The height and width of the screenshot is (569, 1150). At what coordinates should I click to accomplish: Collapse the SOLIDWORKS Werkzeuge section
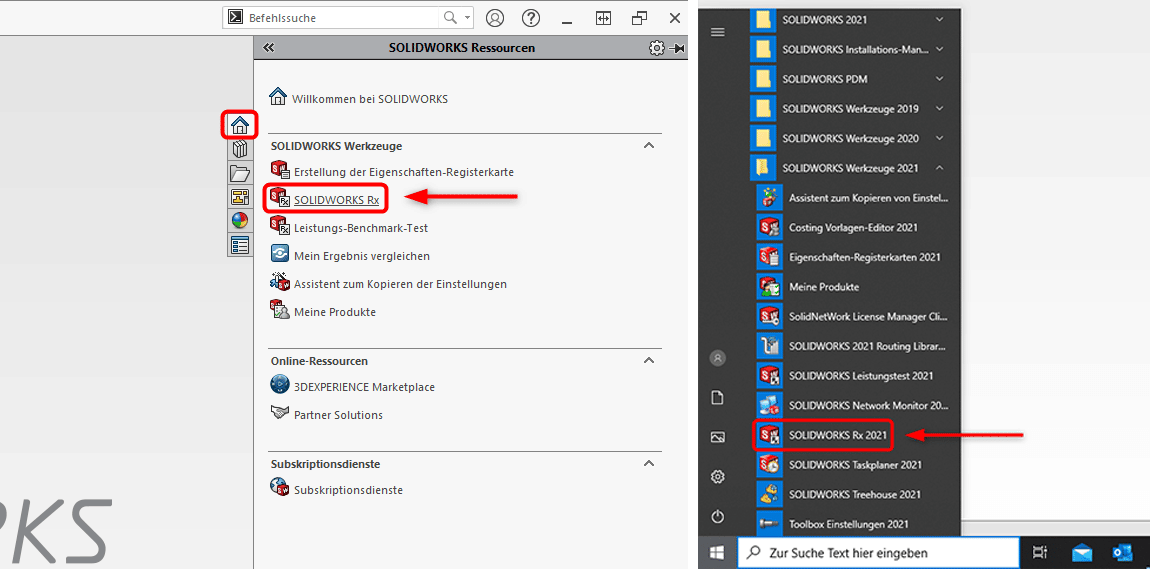[648, 146]
